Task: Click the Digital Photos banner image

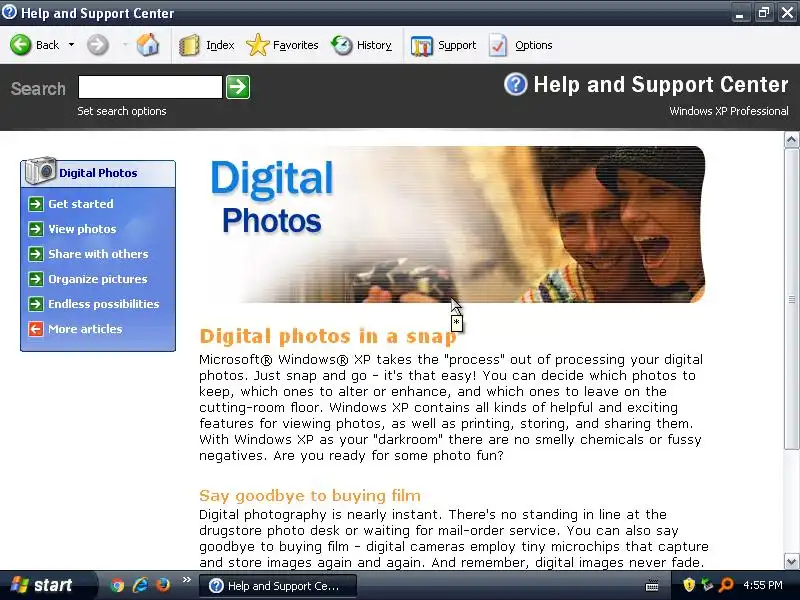Action: coord(454,224)
